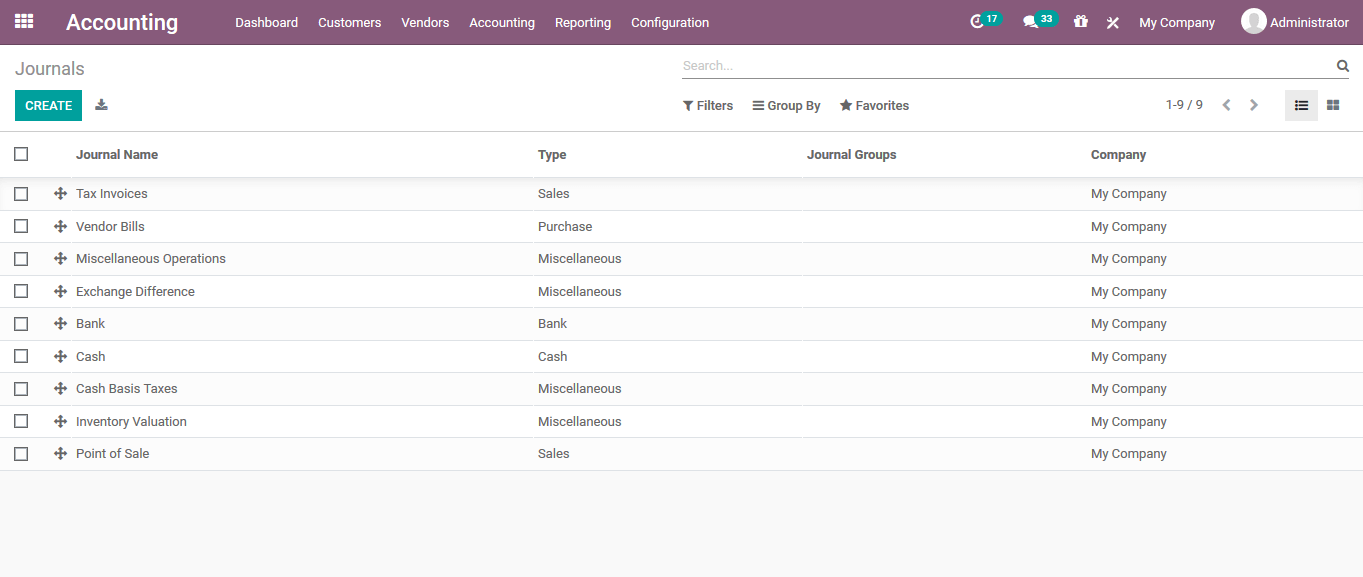Check the checkbox for the Bank journal

coord(21,323)
